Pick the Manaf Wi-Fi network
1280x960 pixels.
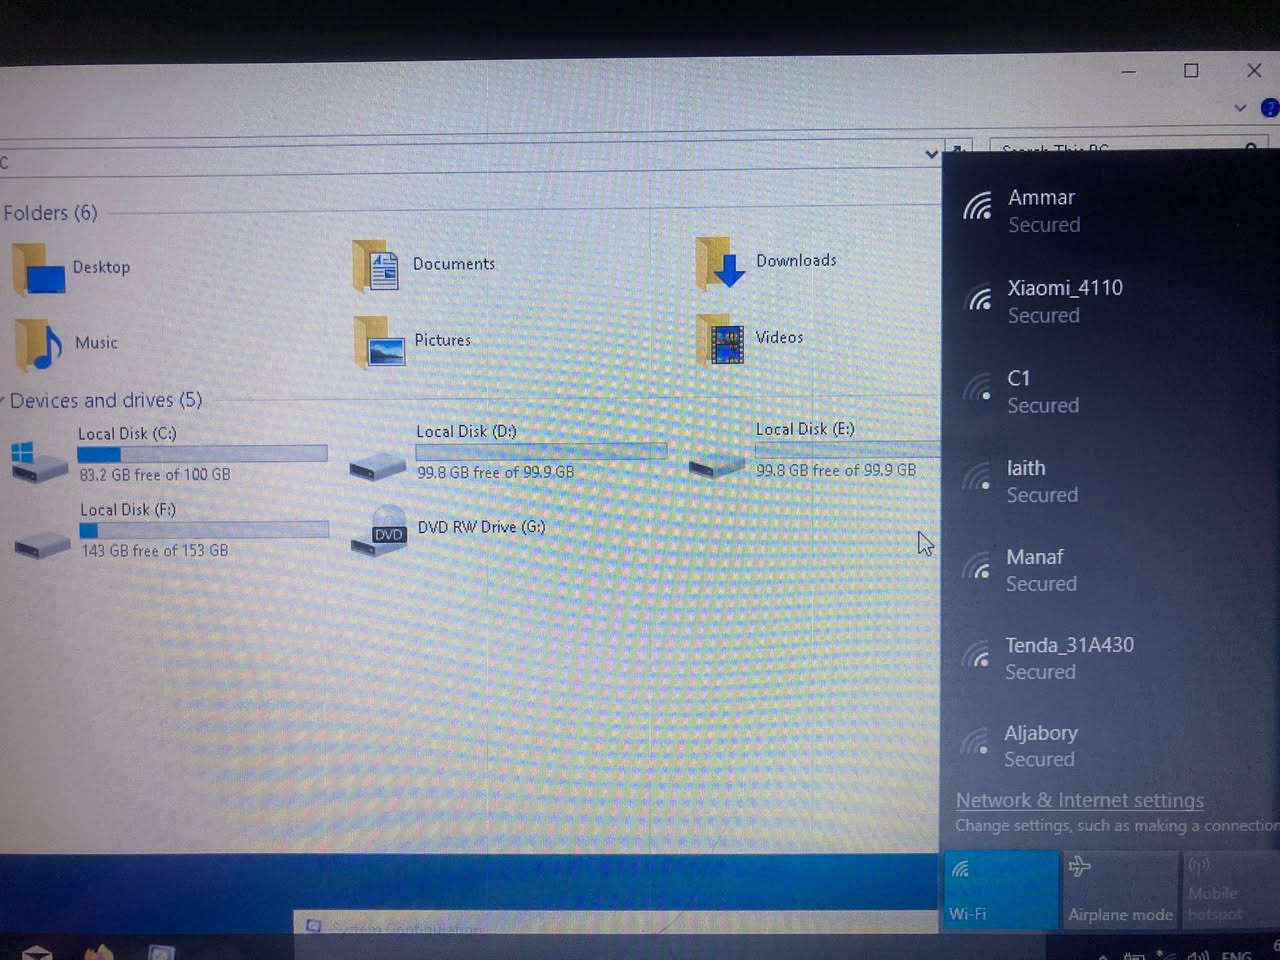click(x=1110, y=570)
